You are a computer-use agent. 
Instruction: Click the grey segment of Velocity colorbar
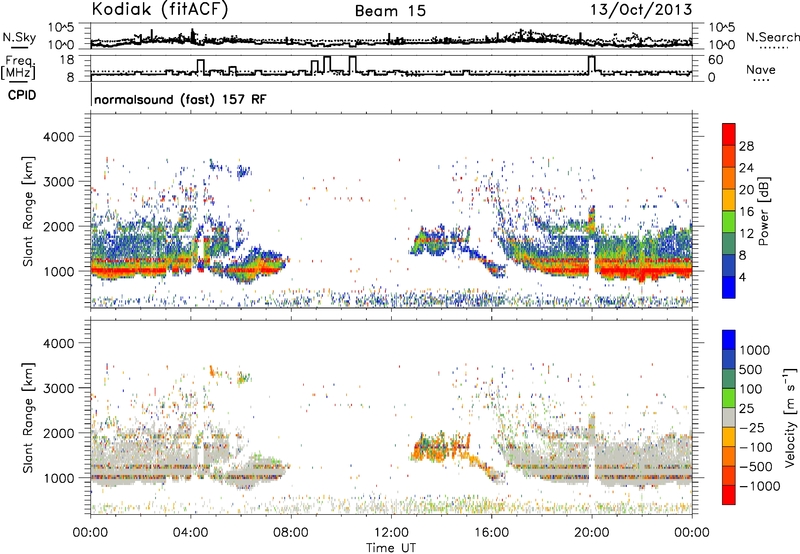pos(729,417)
